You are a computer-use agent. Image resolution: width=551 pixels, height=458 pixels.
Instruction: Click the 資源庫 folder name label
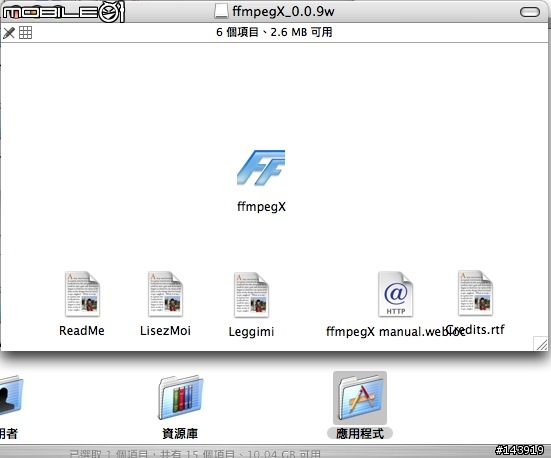click(x=180, y=433)
